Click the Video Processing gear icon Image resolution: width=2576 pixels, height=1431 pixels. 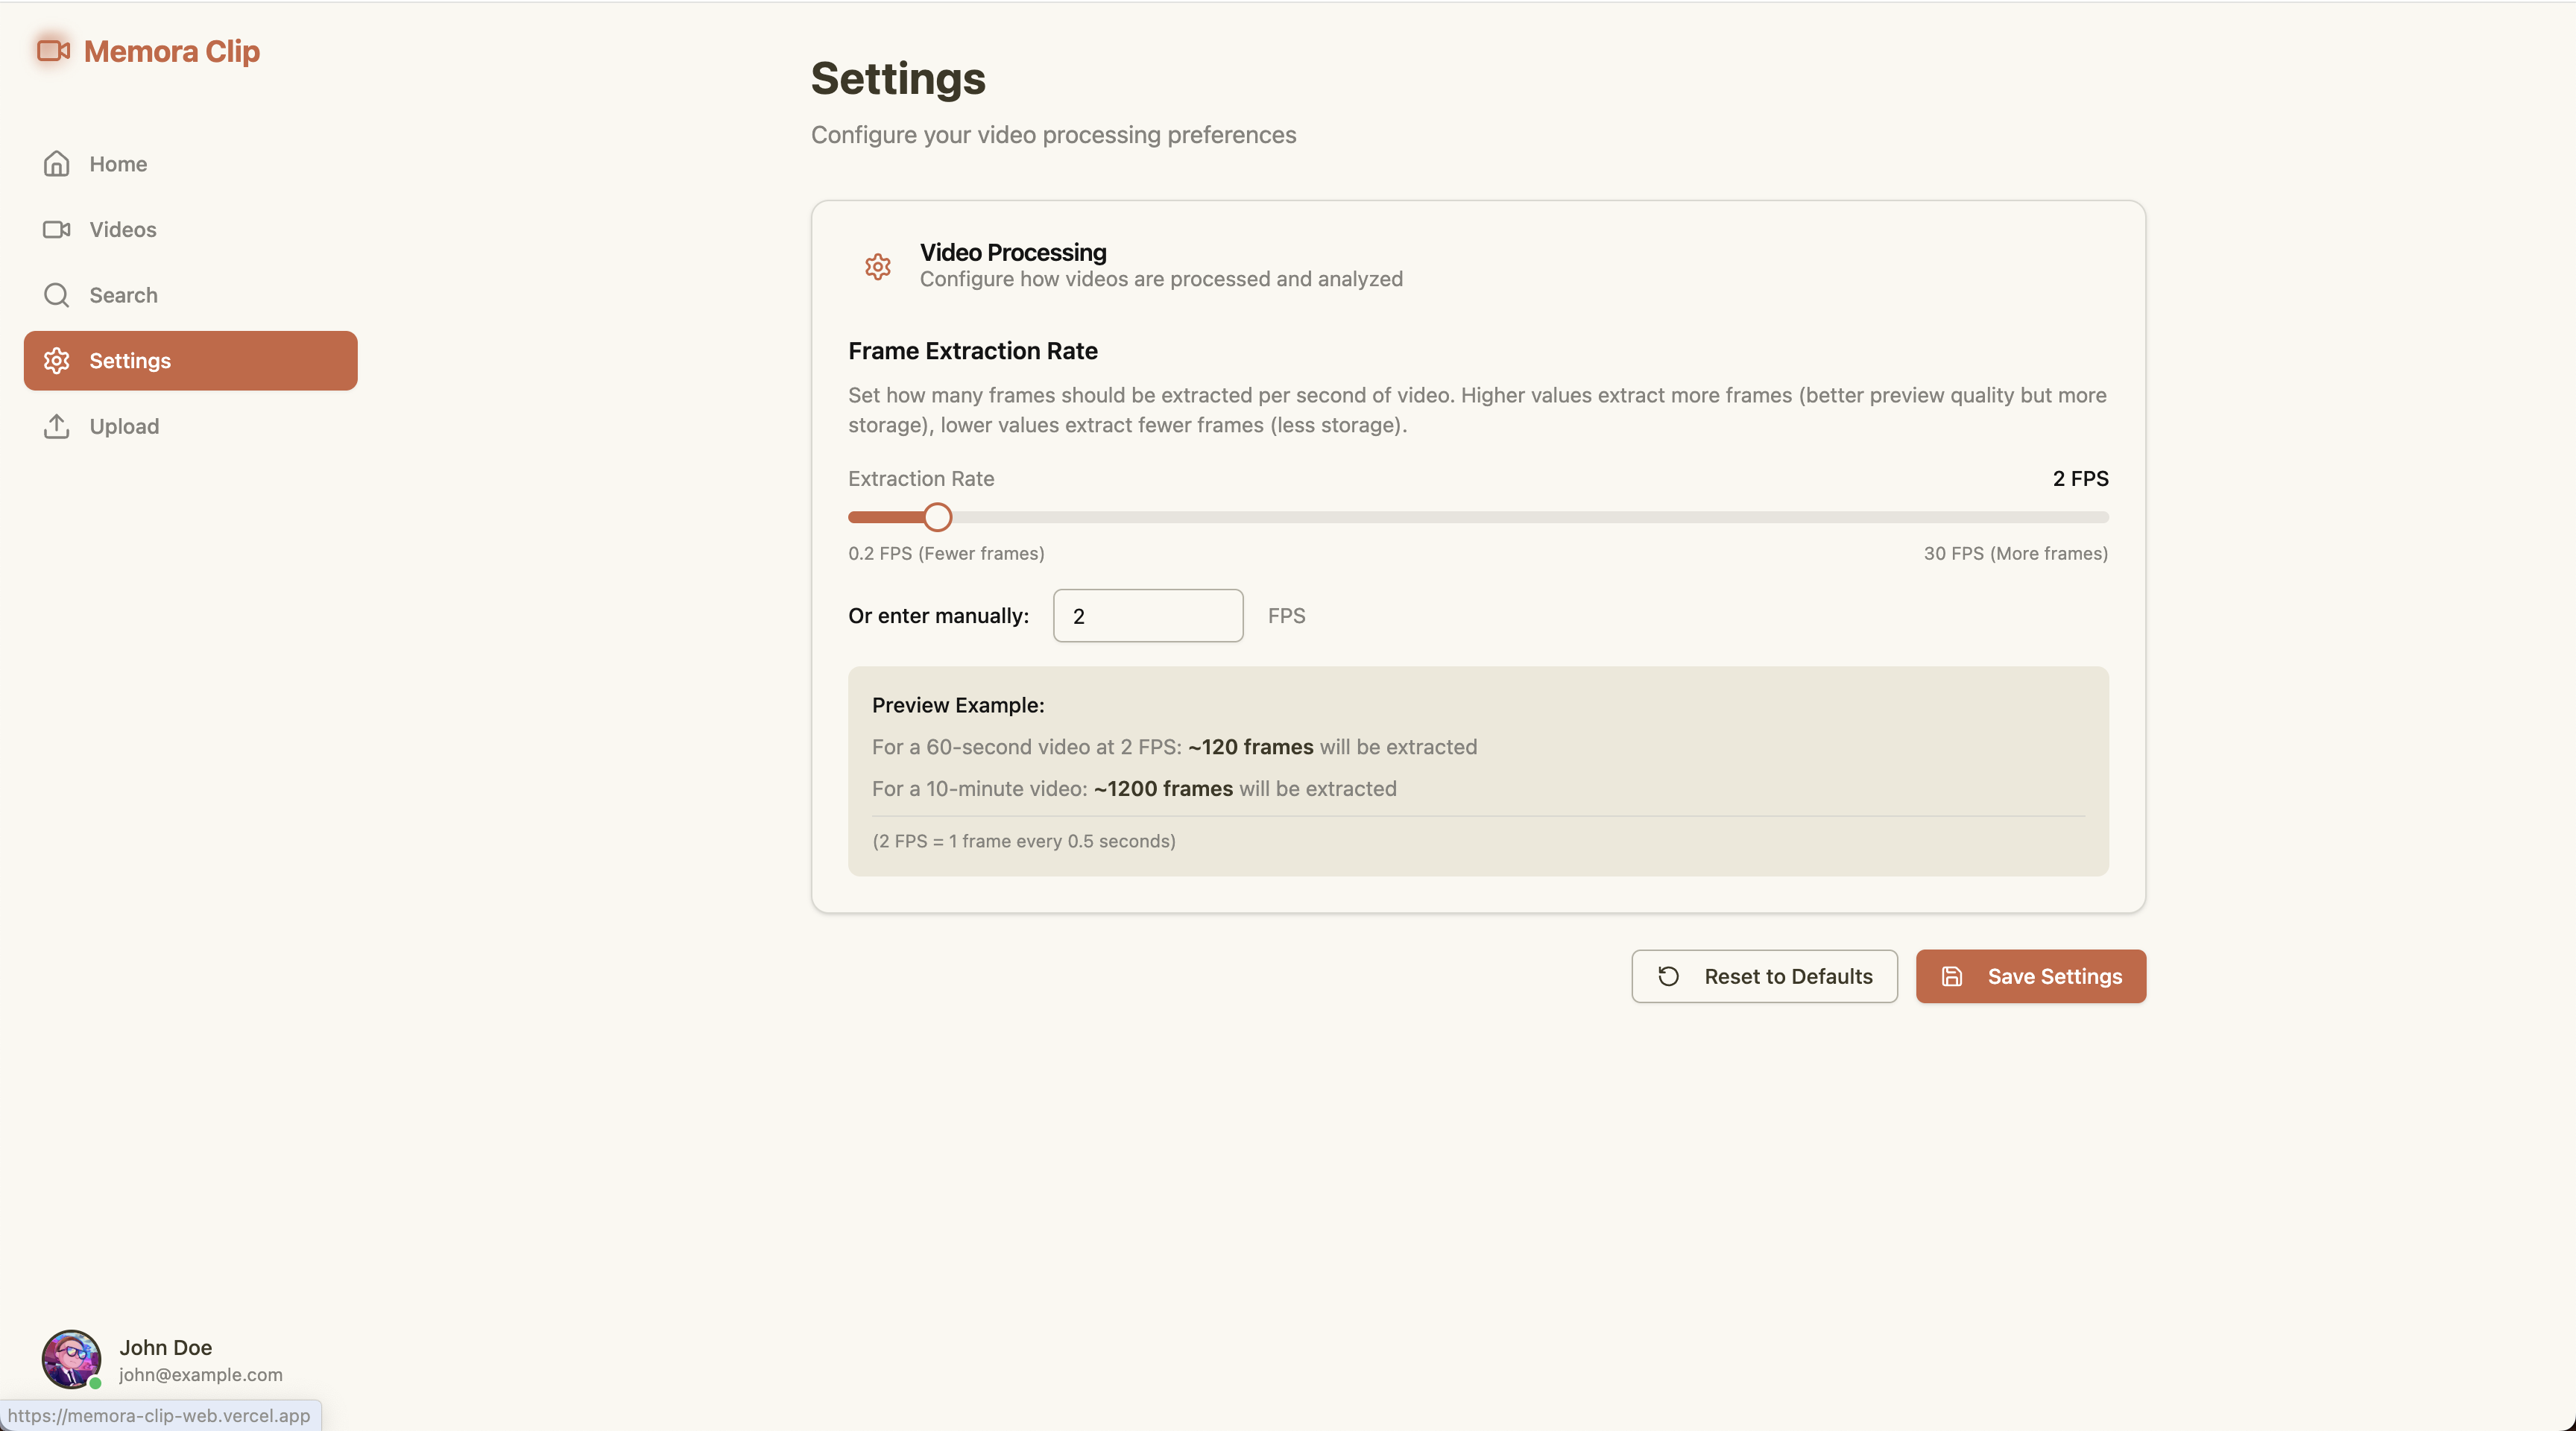(x=877, y=266)
